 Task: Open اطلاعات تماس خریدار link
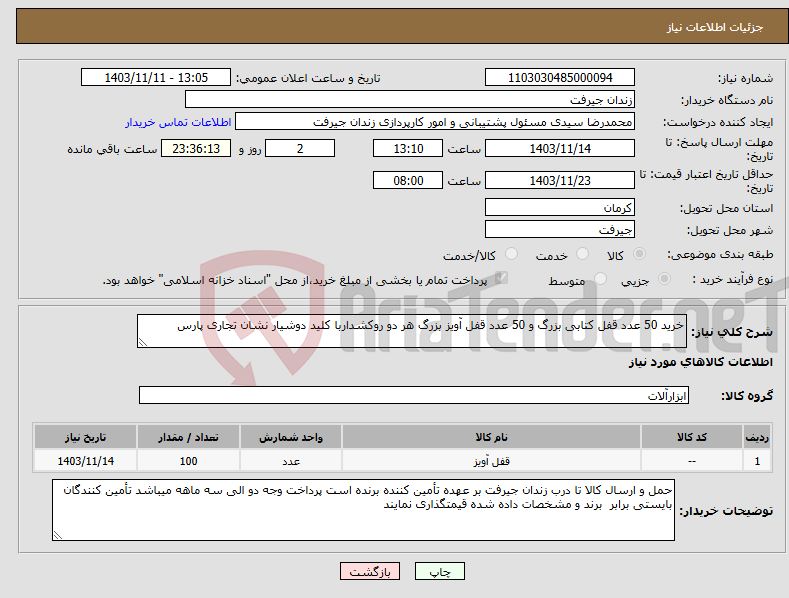178,122
